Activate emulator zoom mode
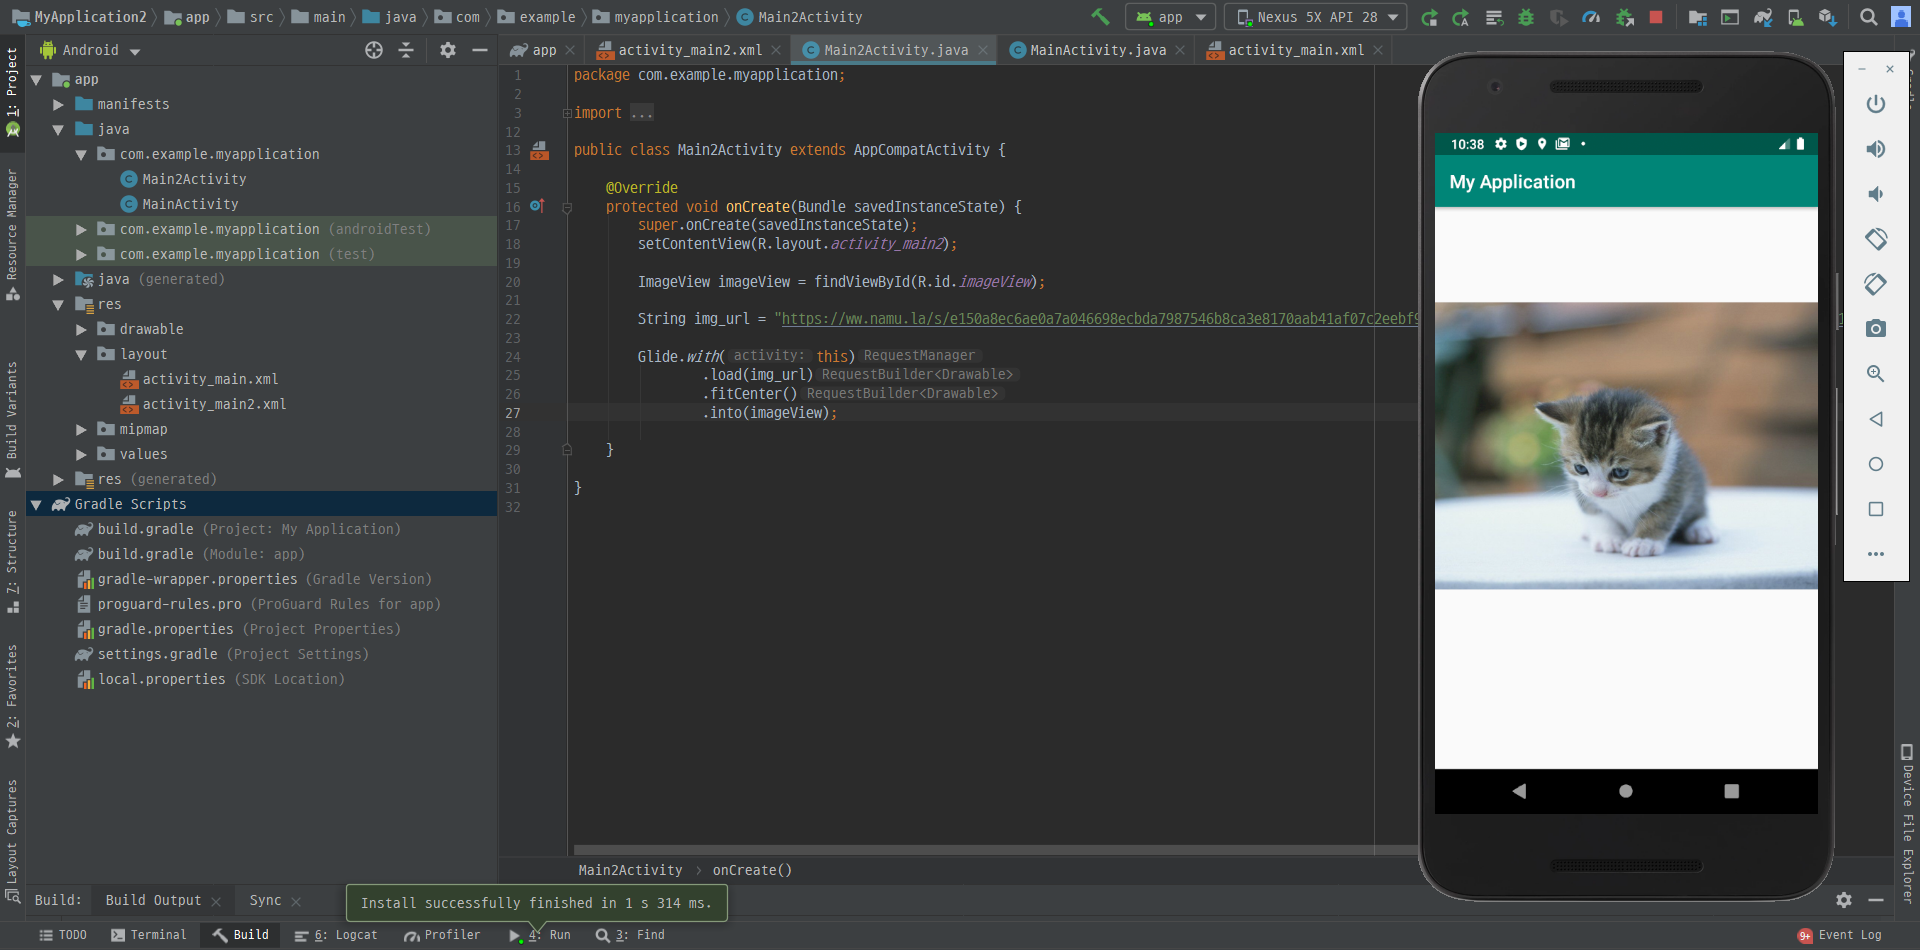This screenshot has width=1920, height=950. [x=1876, y=374]
